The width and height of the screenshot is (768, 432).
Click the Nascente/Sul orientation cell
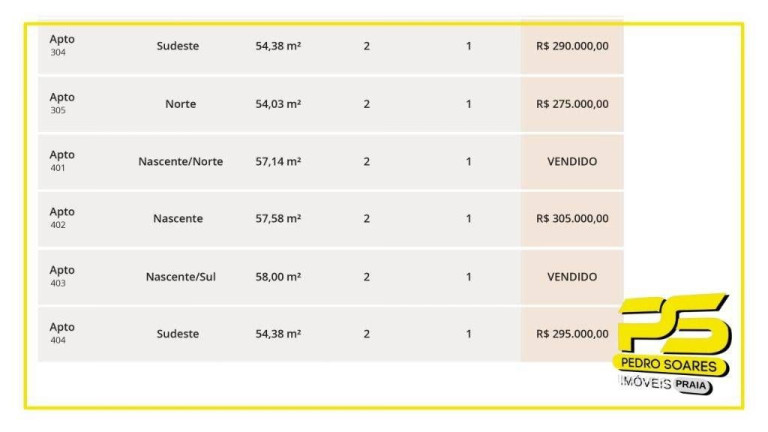point(180,277)
